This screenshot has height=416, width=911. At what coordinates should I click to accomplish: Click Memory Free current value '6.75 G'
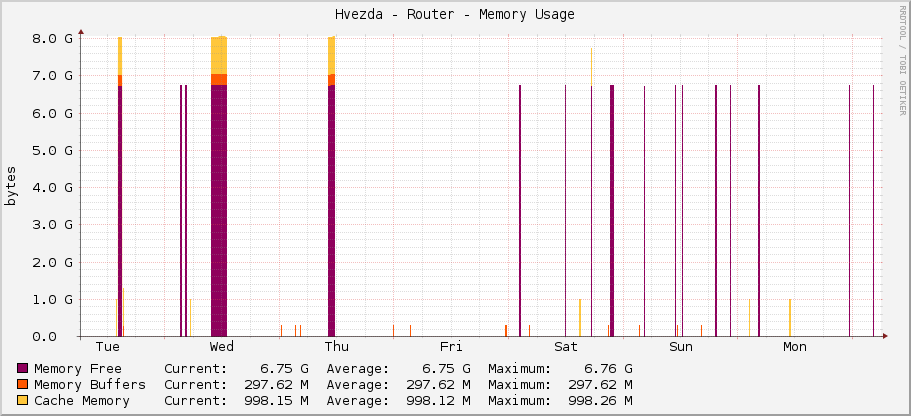click(285, 368)
